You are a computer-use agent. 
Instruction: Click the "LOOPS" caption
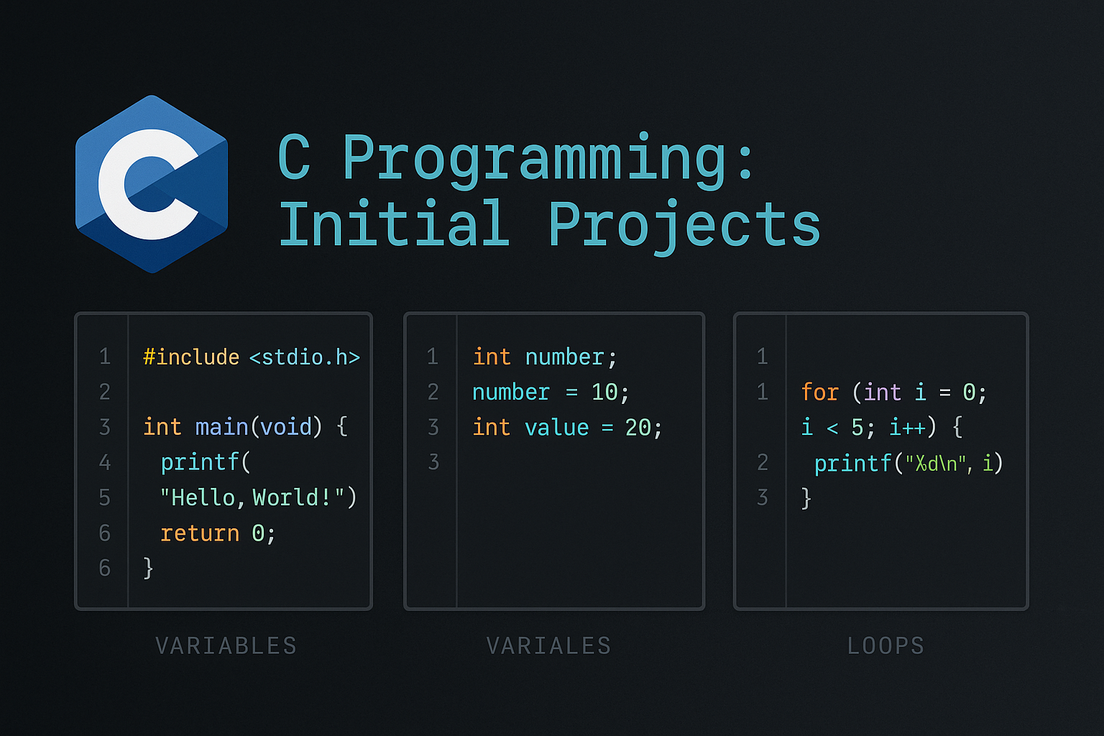(x=885, y=646)
